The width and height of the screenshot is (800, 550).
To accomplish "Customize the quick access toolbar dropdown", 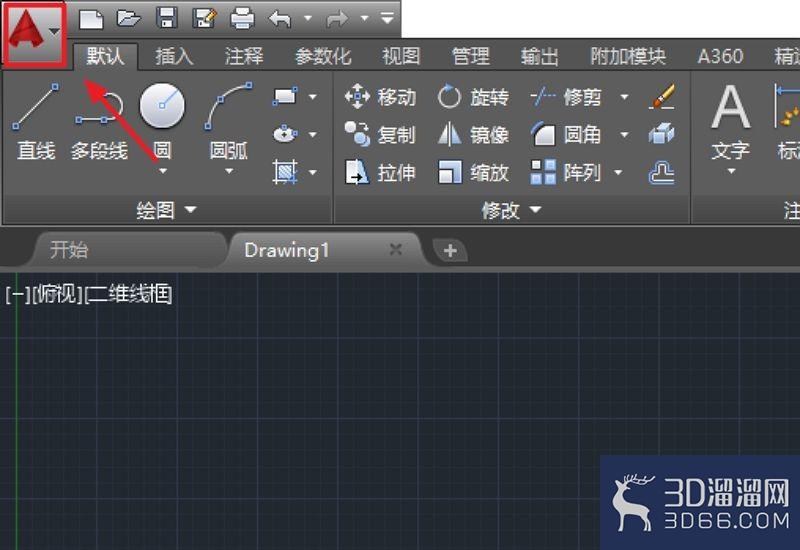I will click(x=387, y=19).
